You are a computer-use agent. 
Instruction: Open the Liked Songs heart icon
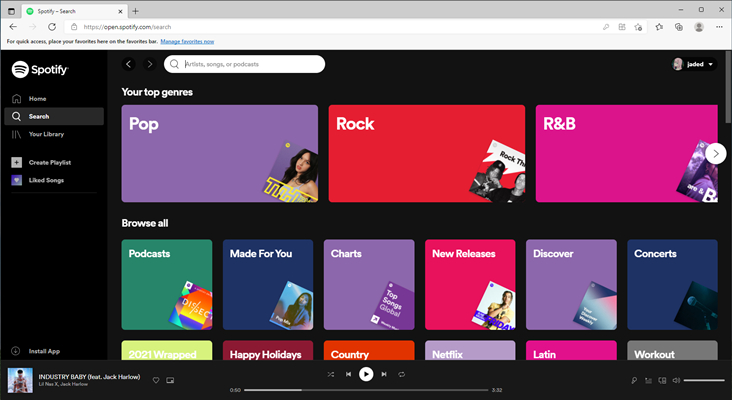point(16,180)
